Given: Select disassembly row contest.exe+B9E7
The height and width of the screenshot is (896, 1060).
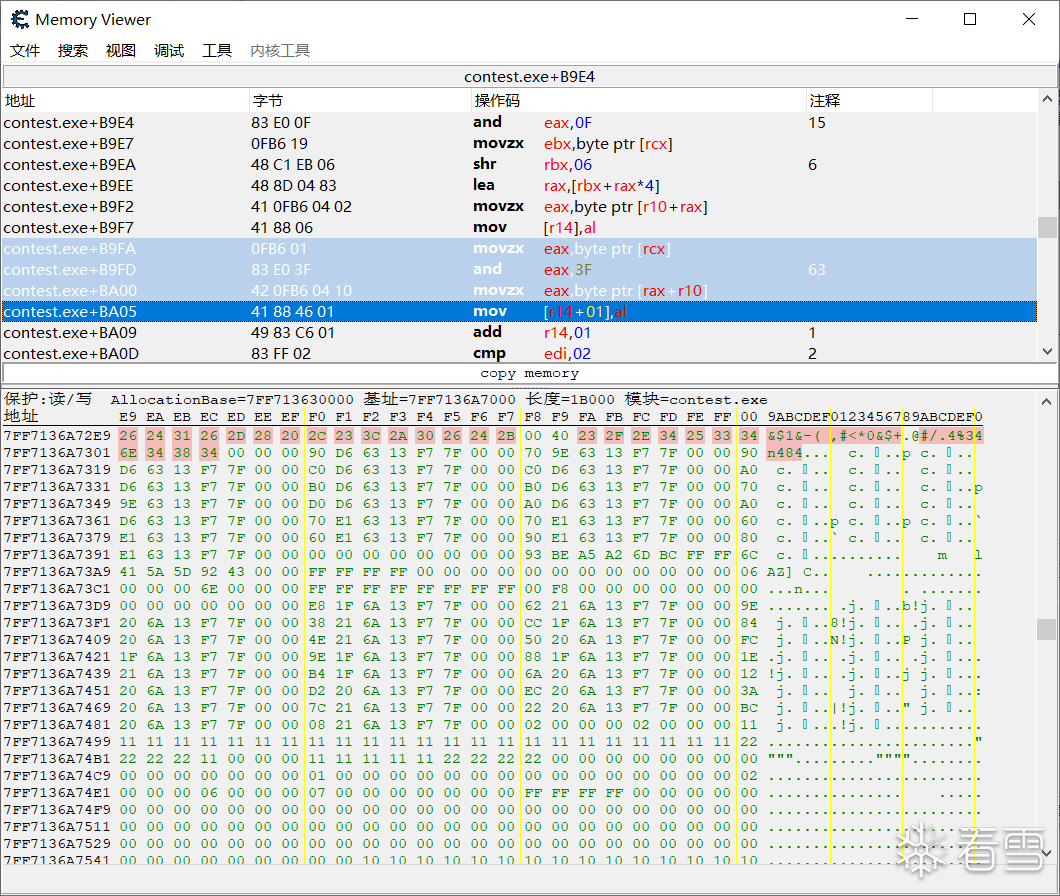Looking at the screenshot, I should (519, 143).
